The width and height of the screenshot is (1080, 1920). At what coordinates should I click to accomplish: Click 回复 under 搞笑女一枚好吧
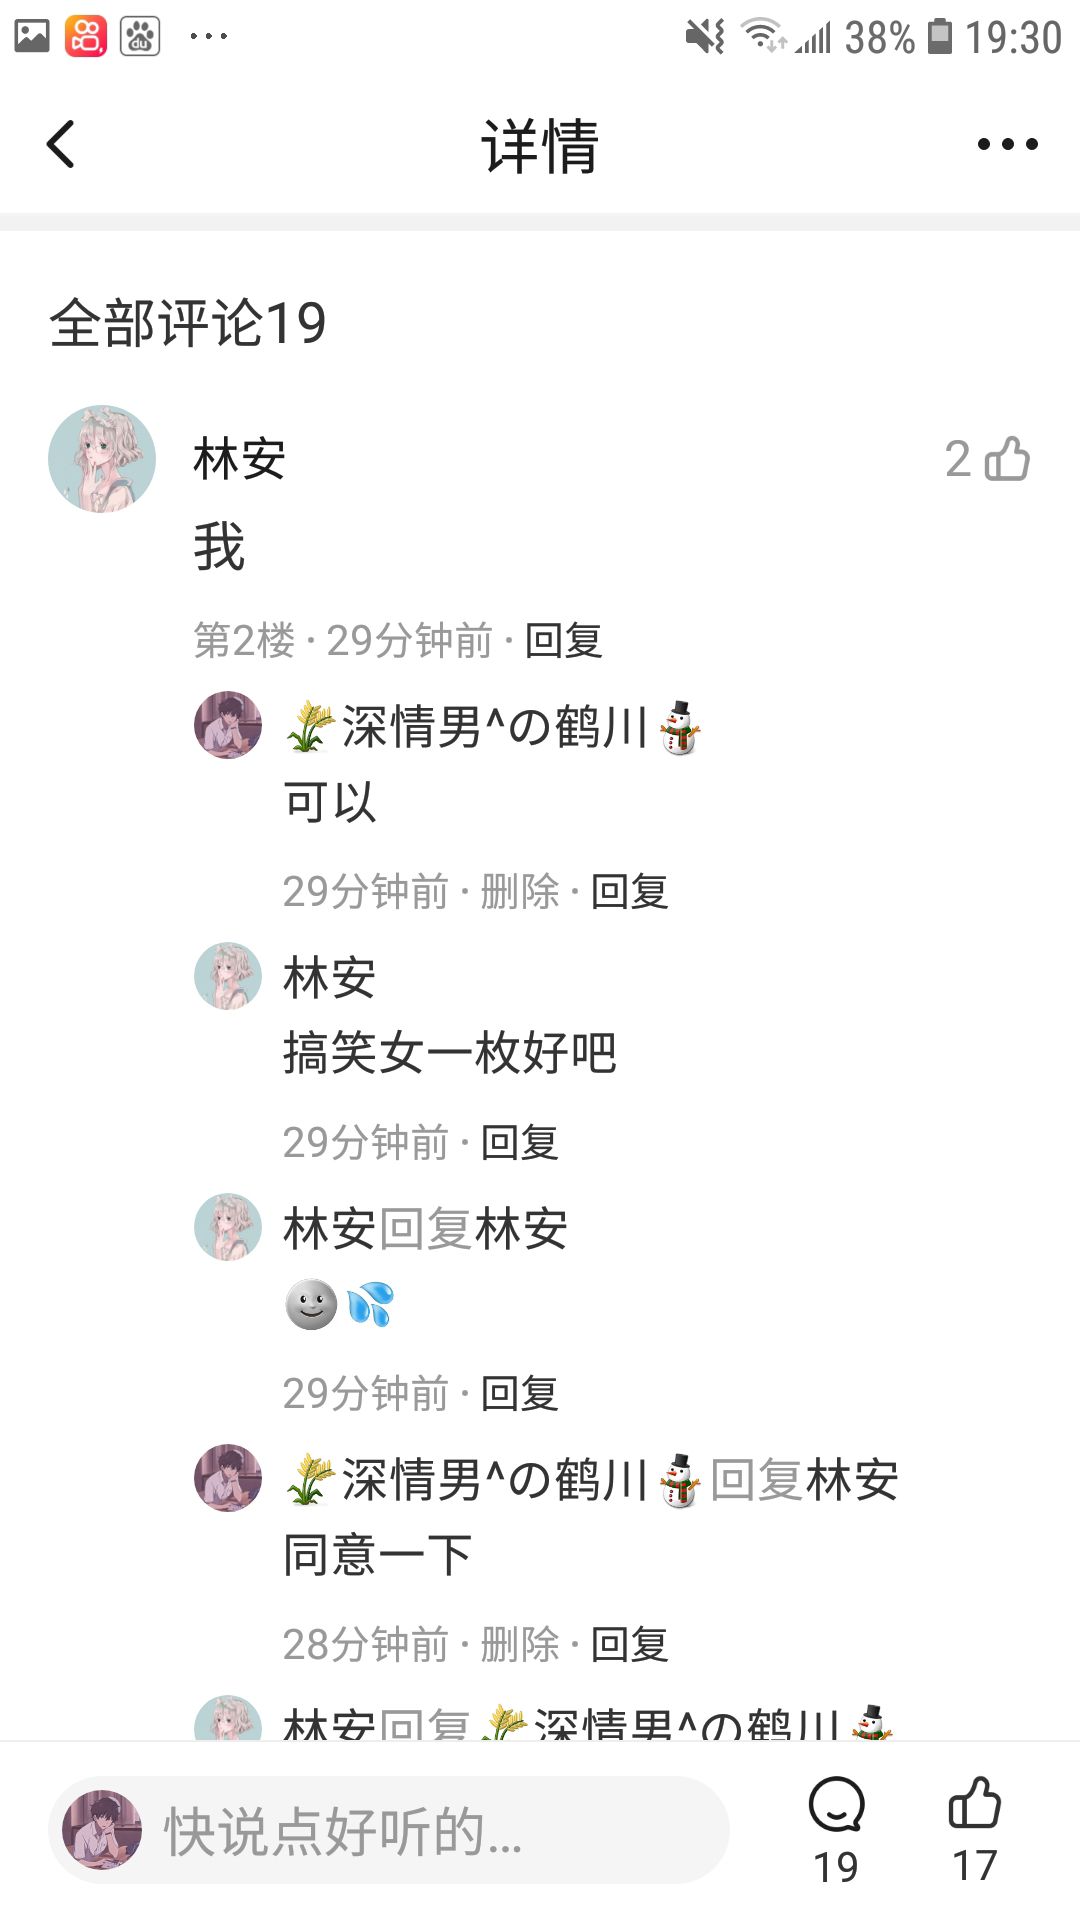click(x=520, y=1143)
